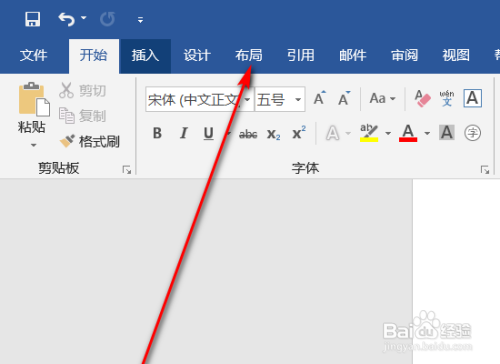Screen dimensions: 500x364
Task: Open the 文件 (File) tab
Action: (33, 55)
